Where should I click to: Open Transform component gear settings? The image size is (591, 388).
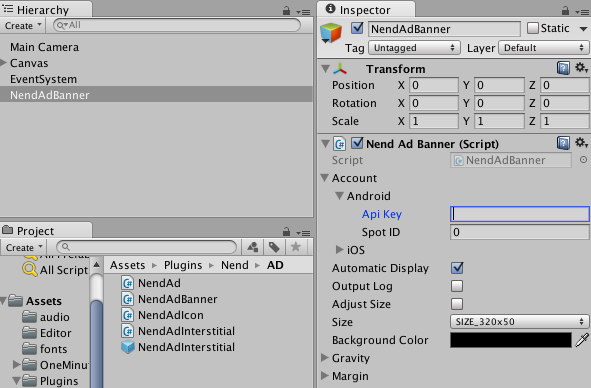tap(581, 68)
